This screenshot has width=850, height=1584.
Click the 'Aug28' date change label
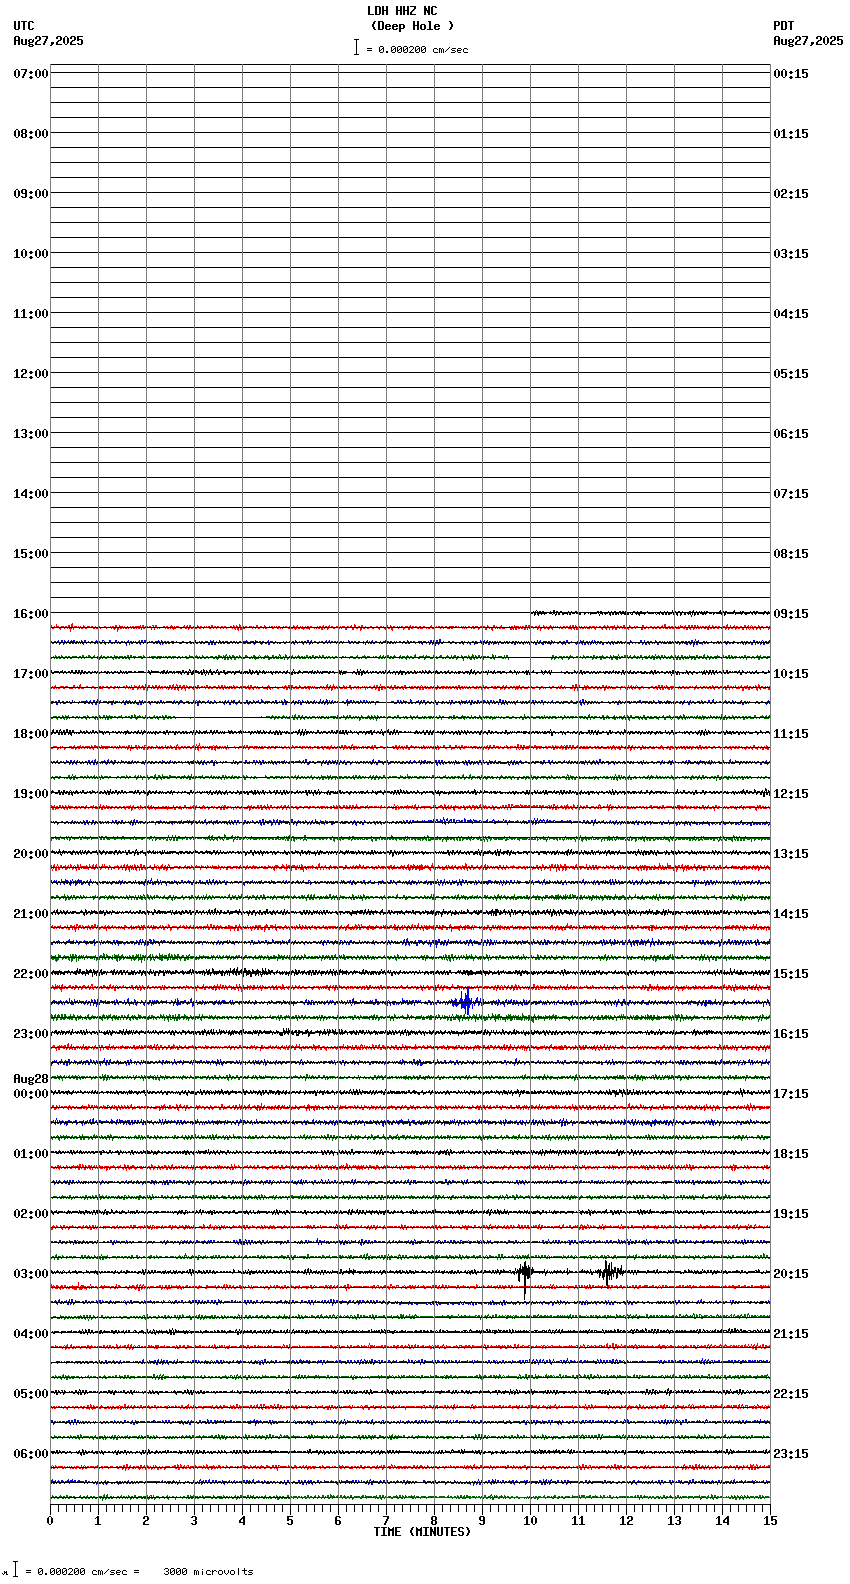(x=31, y=1079)
